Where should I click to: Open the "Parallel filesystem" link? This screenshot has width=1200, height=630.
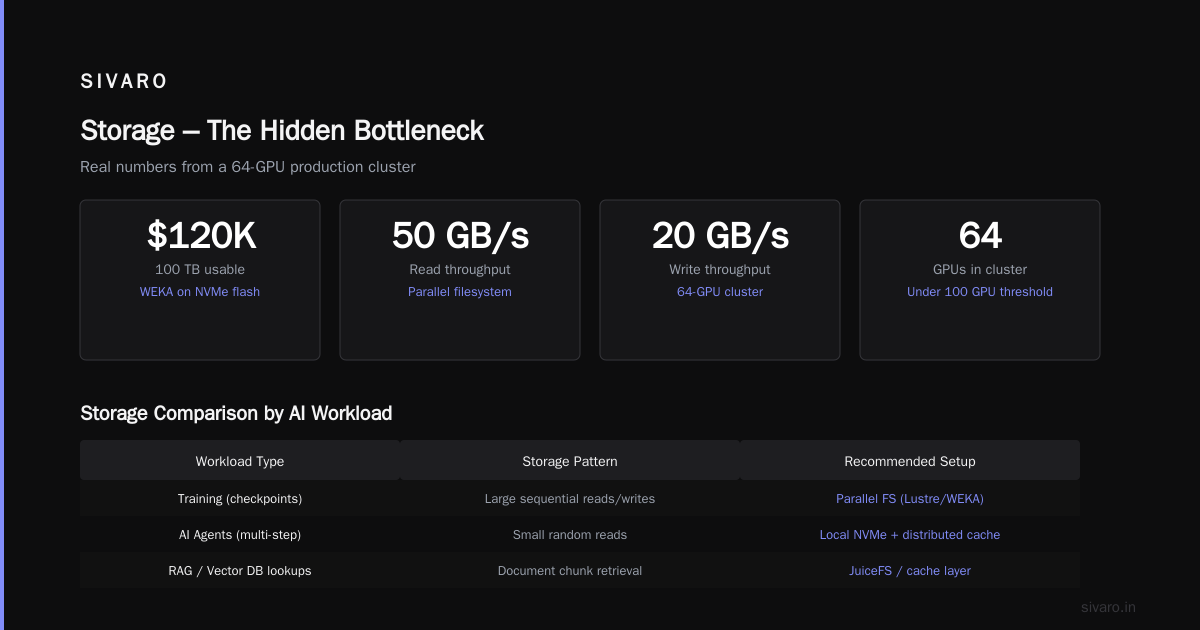460,292
